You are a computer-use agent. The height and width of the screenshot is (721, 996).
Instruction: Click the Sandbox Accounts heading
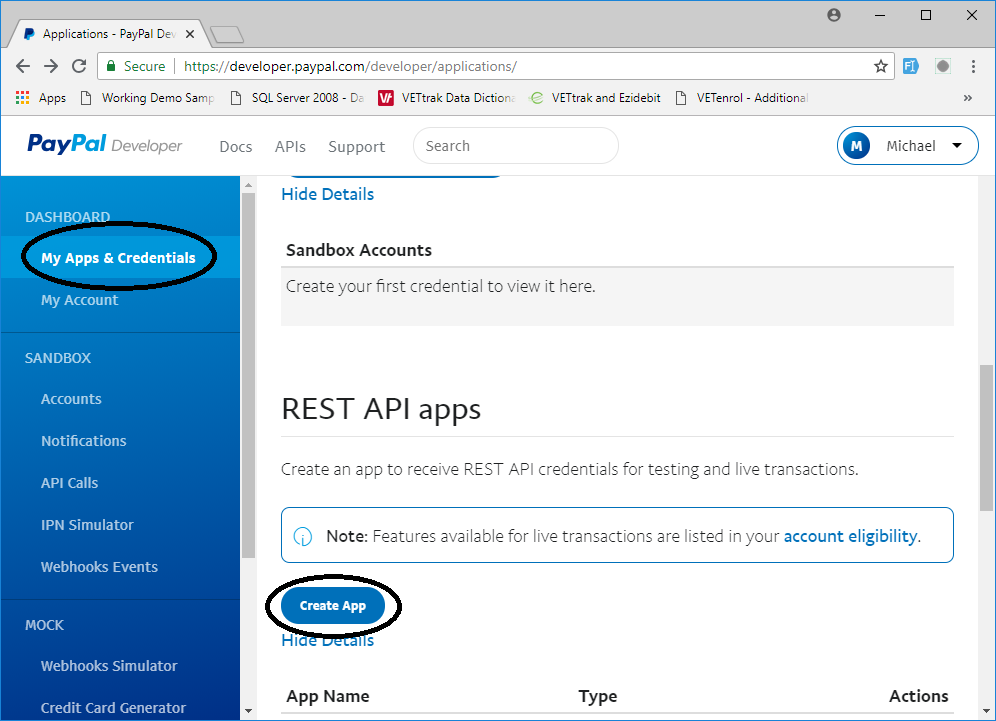pyautogui.click(x=359, y=250)
